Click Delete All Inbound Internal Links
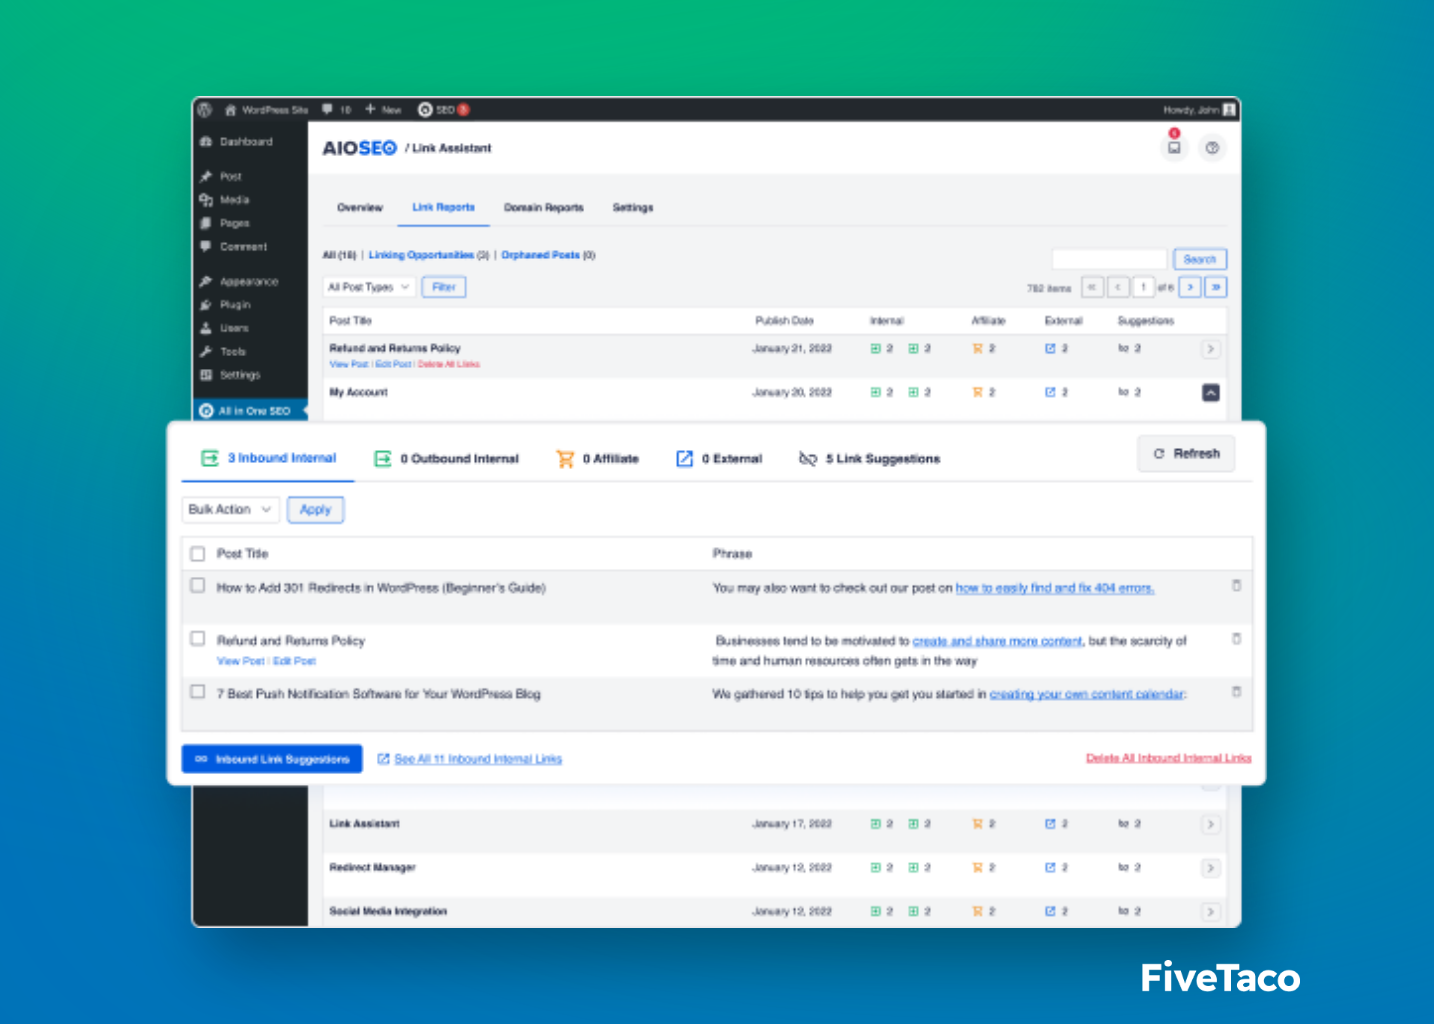Viewport: 1434px width, 1024px height. 1169,758
